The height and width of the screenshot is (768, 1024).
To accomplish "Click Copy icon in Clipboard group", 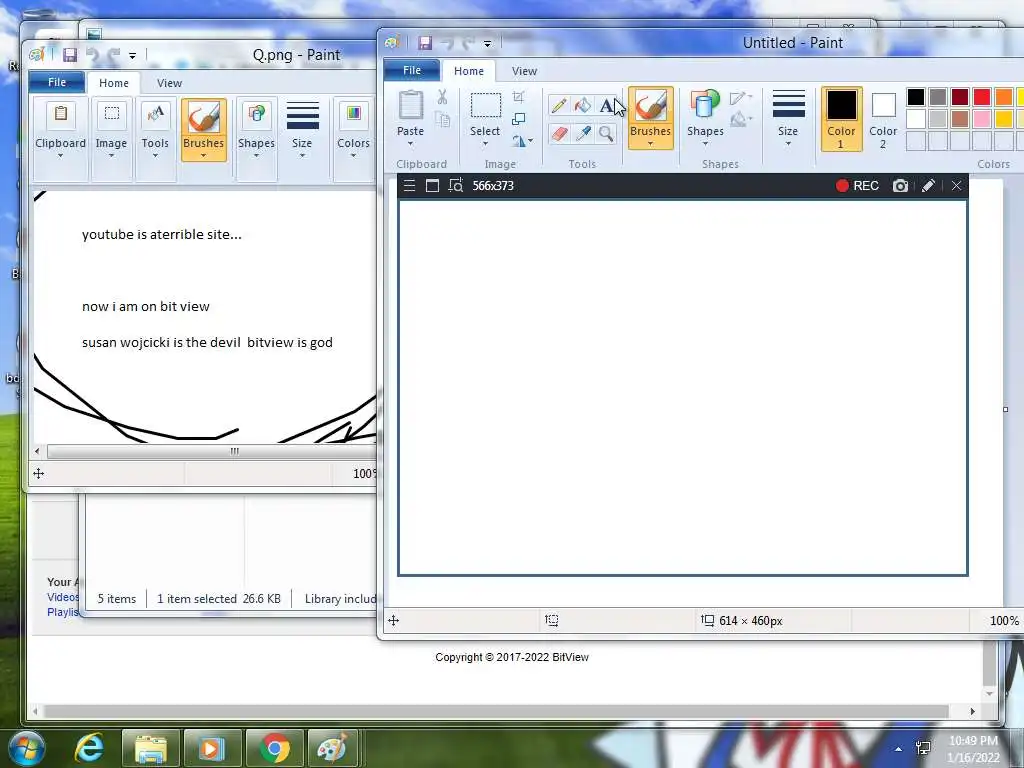I will click(442, 120).
